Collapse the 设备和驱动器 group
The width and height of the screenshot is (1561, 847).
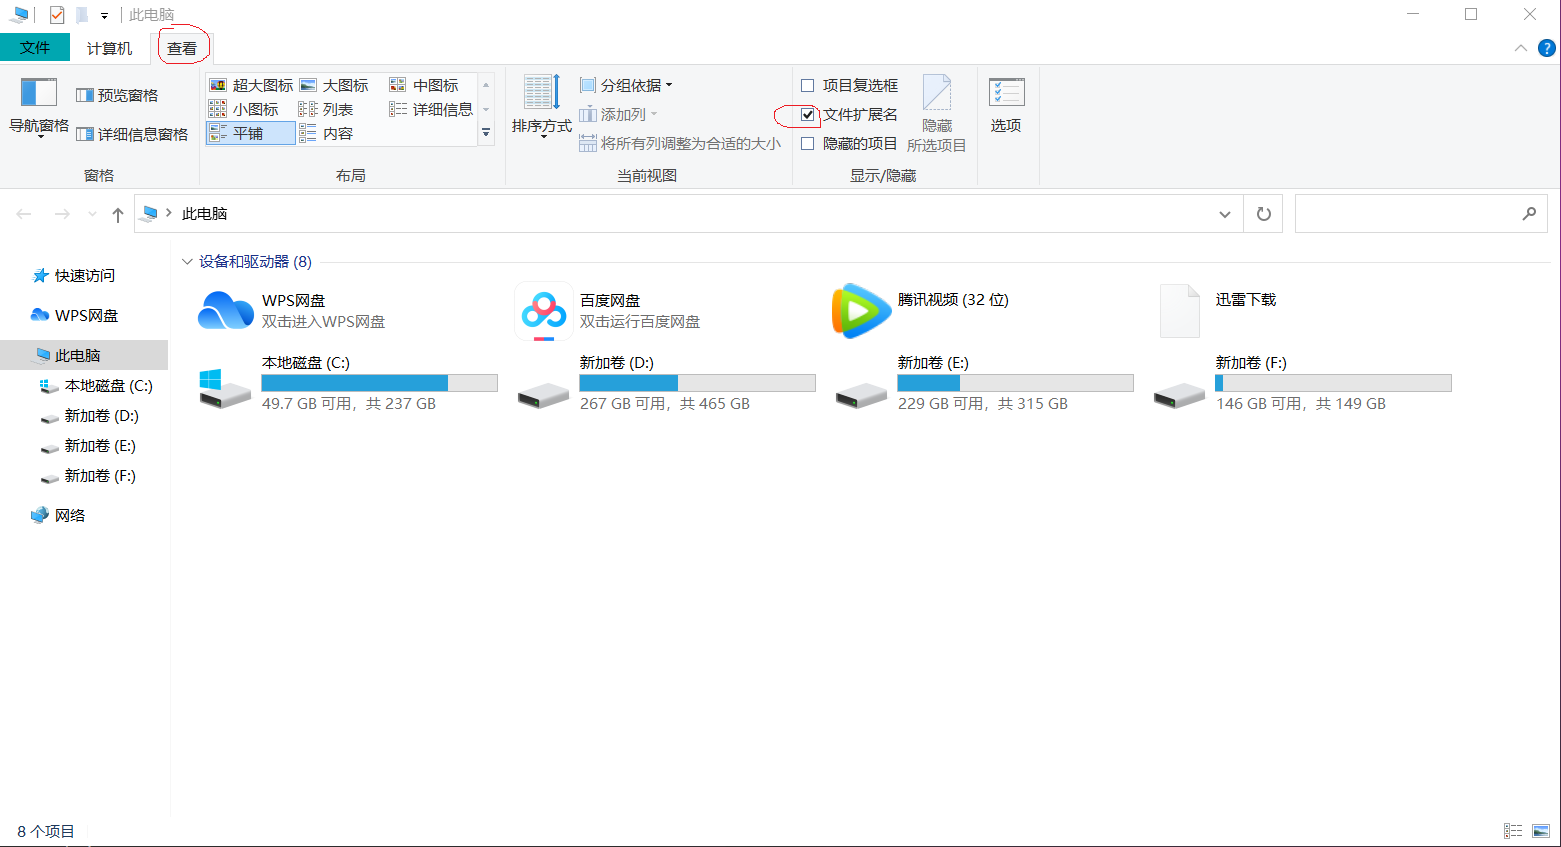[x=187, y=262]
